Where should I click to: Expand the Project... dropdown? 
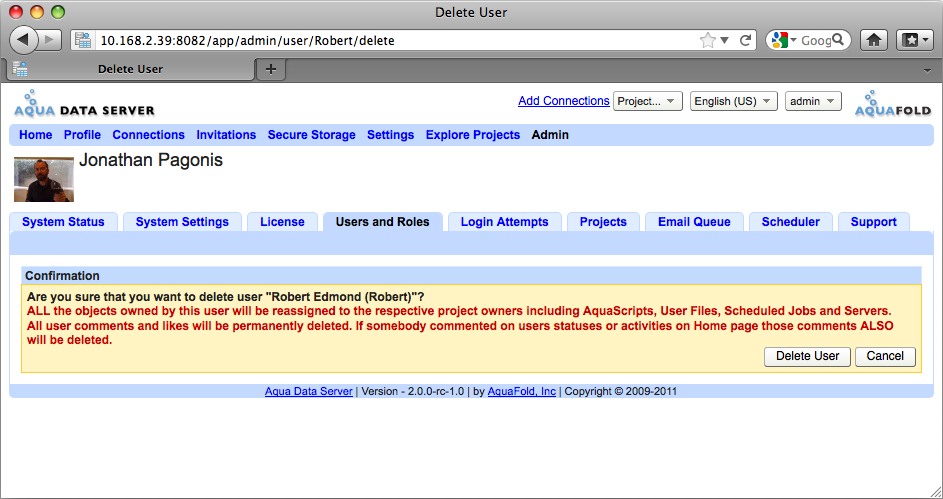click(648, 101)
